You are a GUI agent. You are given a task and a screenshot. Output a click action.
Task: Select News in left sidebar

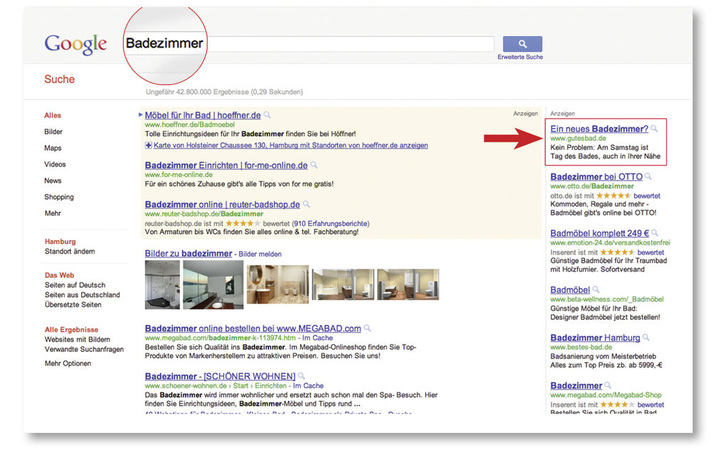click(x=52, y=181)
